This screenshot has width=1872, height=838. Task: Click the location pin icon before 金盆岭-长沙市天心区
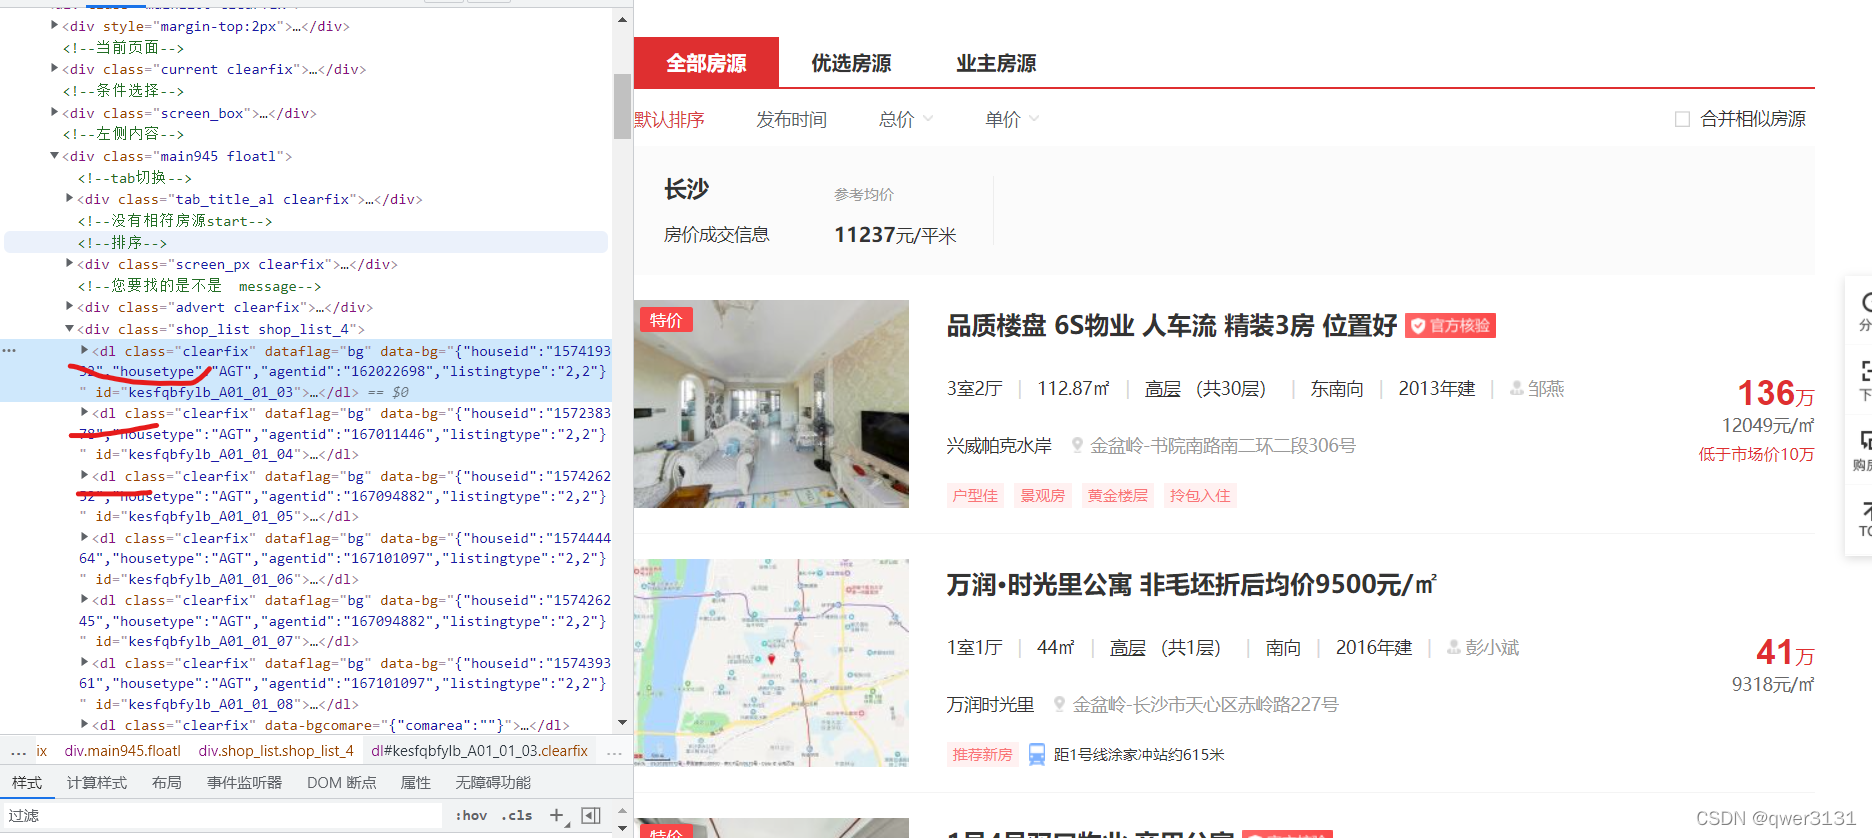tap(1060, 704)
